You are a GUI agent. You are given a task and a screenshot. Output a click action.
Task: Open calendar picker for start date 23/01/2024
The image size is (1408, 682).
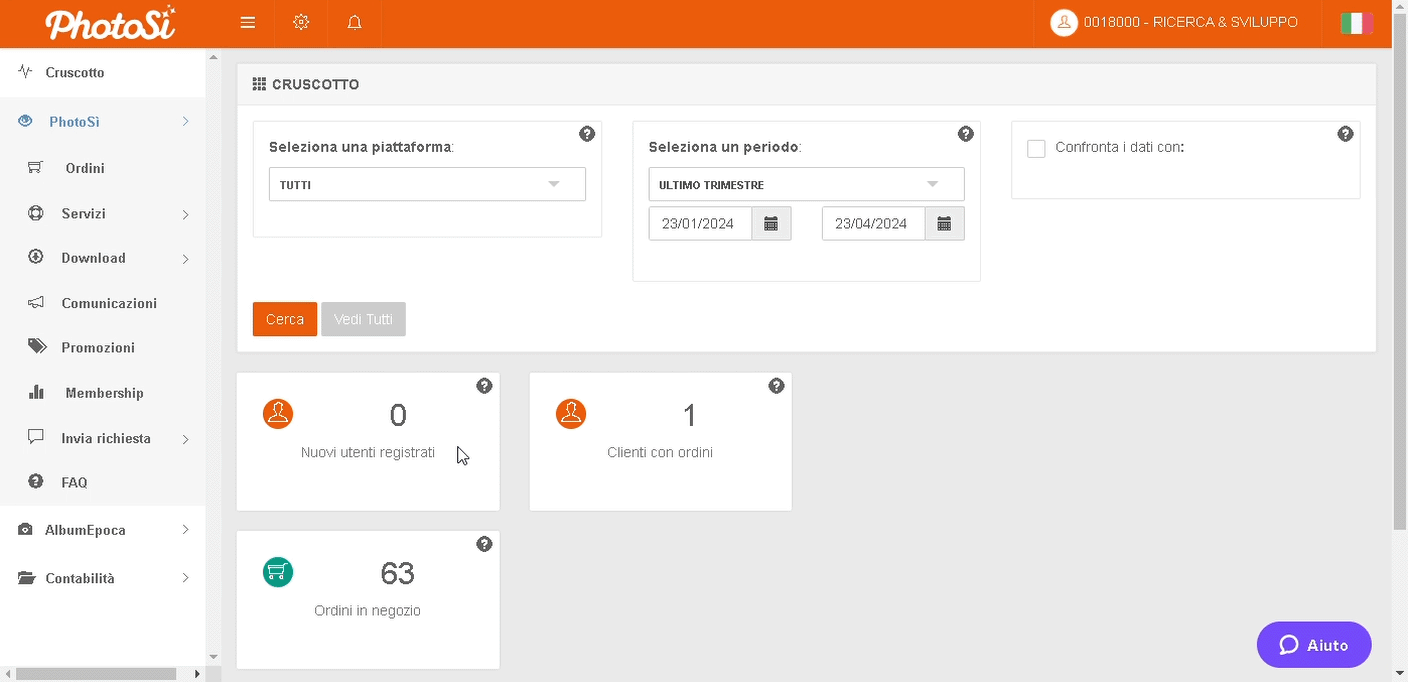coord(771,224)
